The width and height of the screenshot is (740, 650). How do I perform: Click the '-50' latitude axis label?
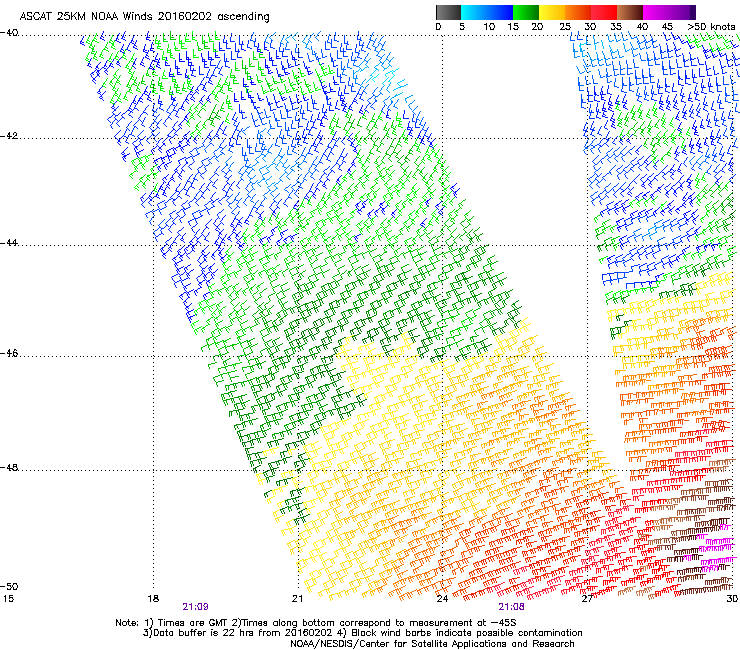click(9, 586)
